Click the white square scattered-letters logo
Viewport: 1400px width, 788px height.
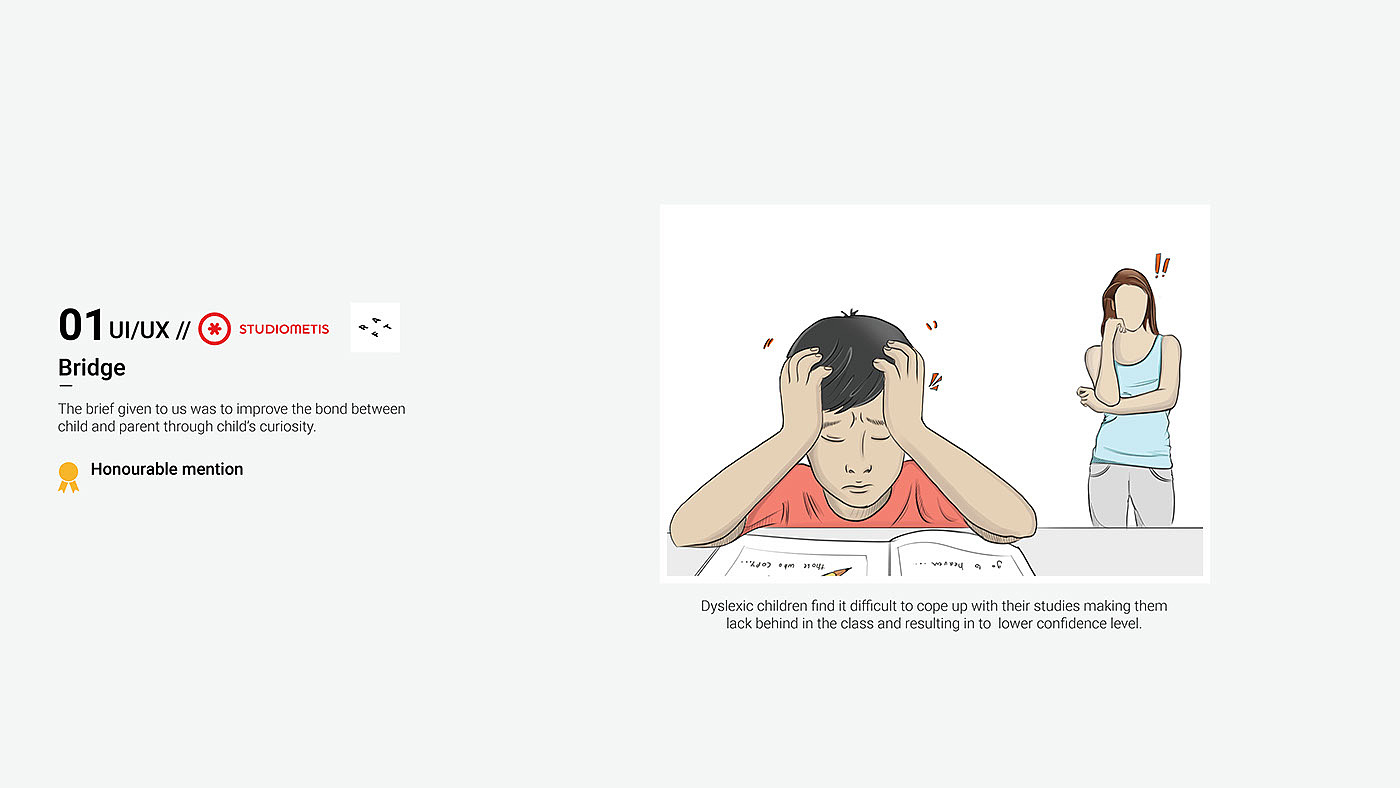375,327
